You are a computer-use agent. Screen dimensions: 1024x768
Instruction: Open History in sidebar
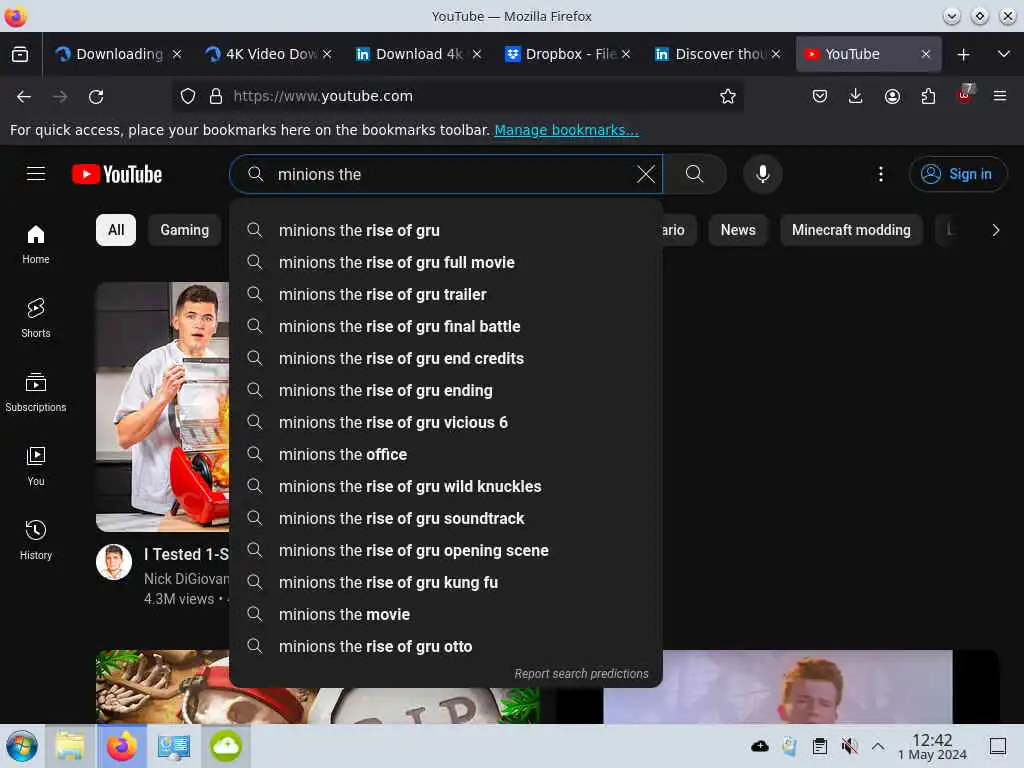36,540
